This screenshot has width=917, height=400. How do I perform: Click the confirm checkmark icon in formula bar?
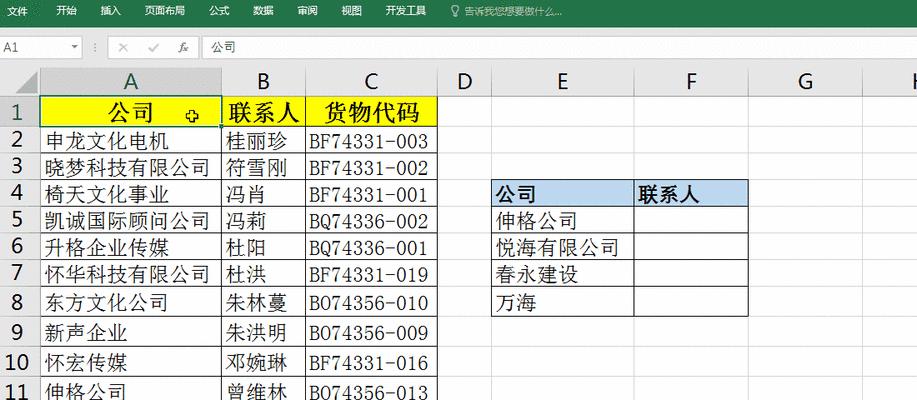[x=153, y=48]
